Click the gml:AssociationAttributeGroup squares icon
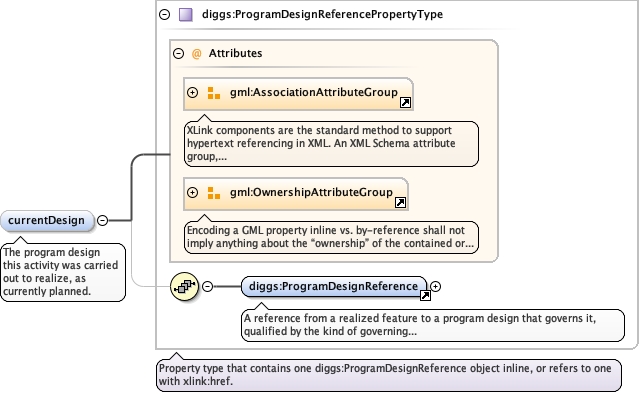640x395 pixels. [213, 93]
